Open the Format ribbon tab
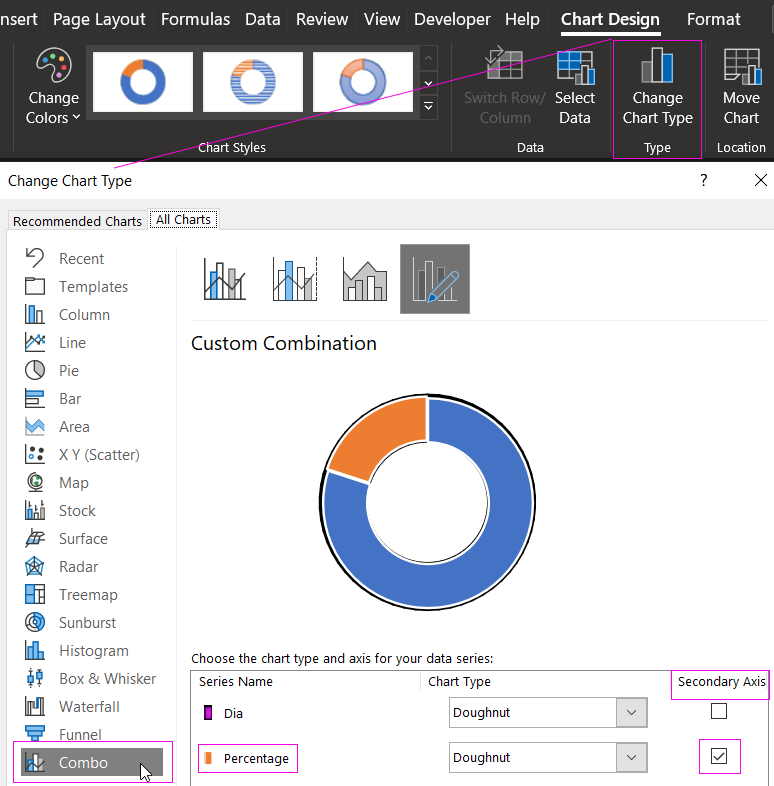The width and height of the screenshot is (774, 786). pos(714,19)
